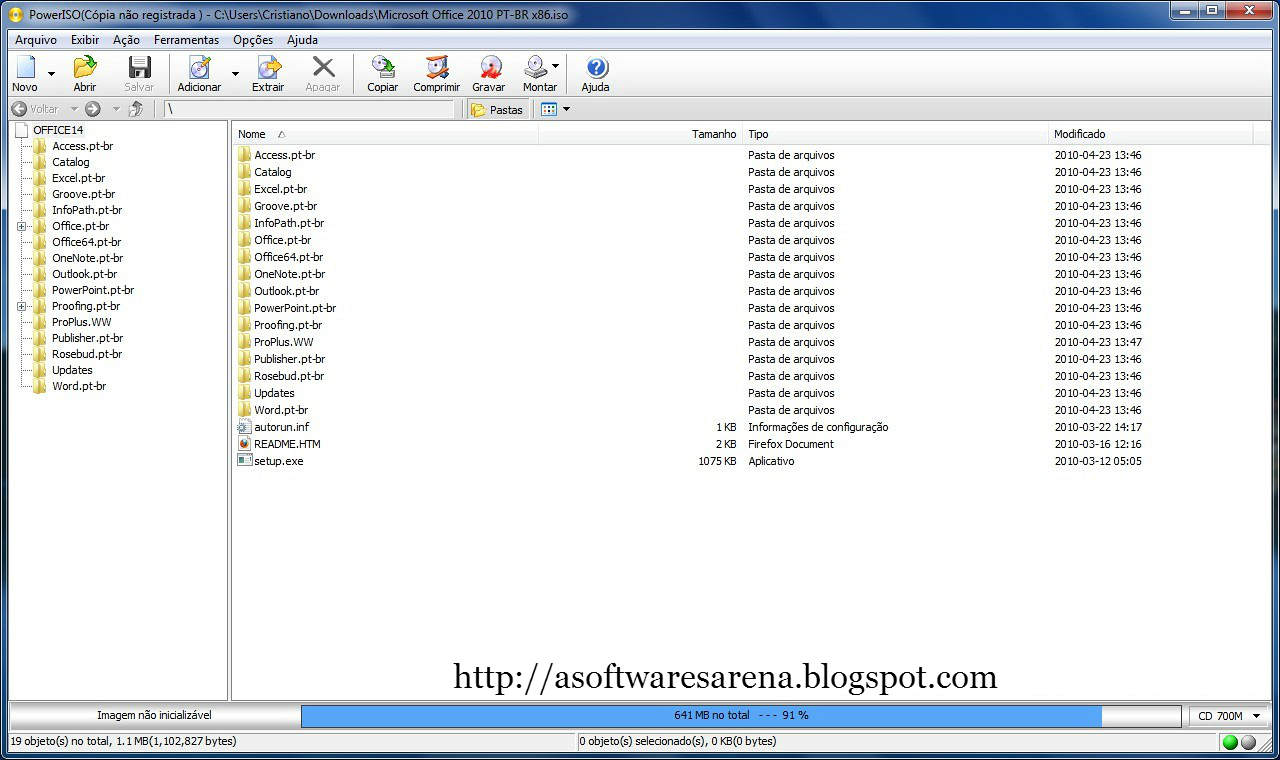Screen dimensions: 1280x760
Task: Sort by the Tipo column header
Action: point(895,134)
